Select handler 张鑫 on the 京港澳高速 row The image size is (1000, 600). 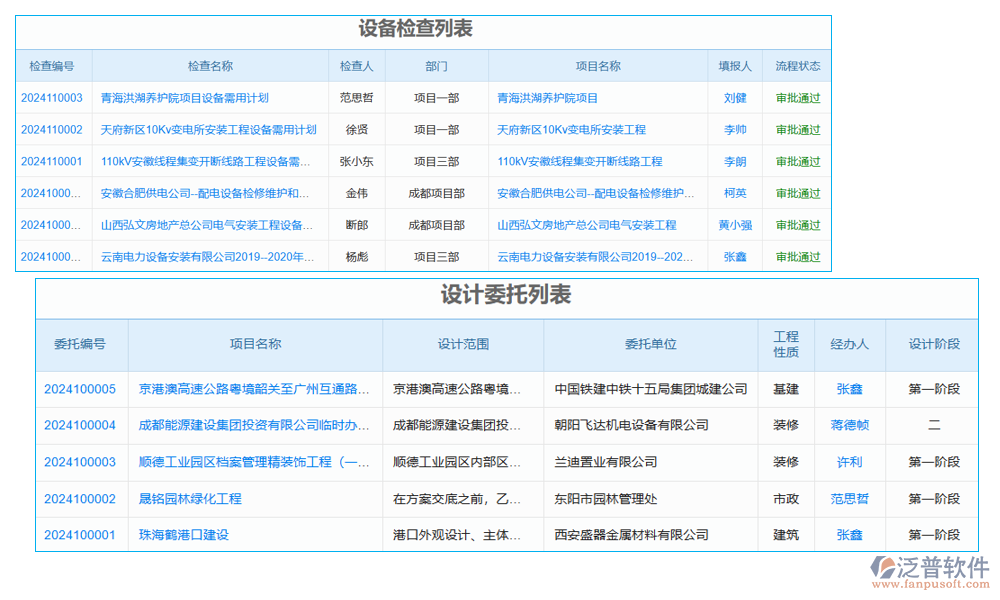coord(849,389)
